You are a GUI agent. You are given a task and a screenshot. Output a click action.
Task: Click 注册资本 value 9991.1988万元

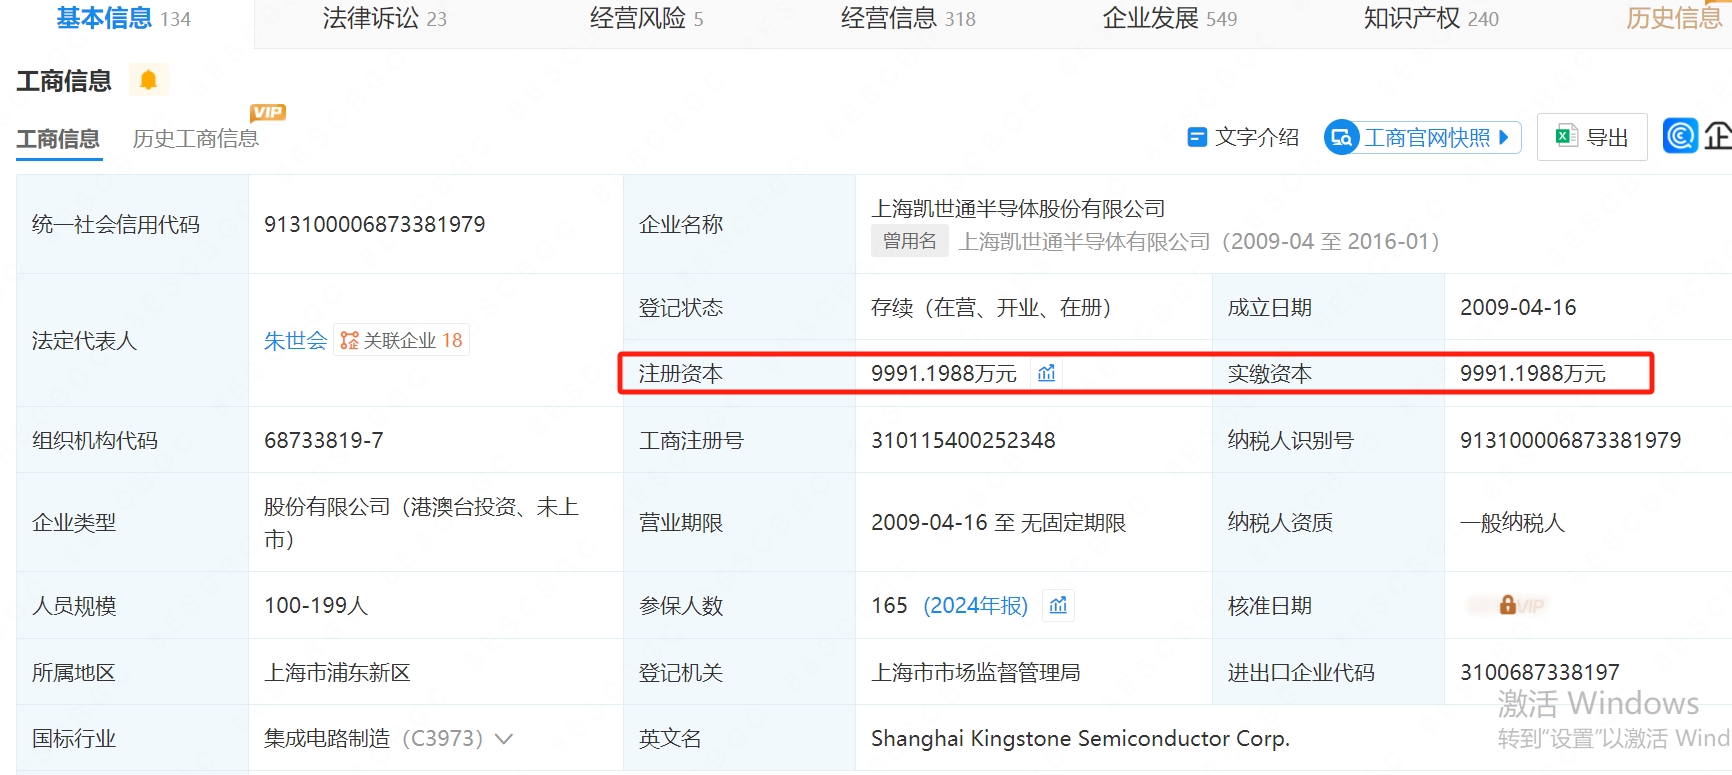click(x=943, y=373)
